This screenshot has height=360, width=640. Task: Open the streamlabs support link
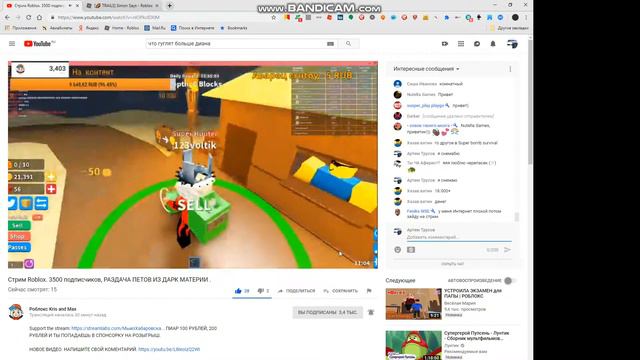(117, 328)
